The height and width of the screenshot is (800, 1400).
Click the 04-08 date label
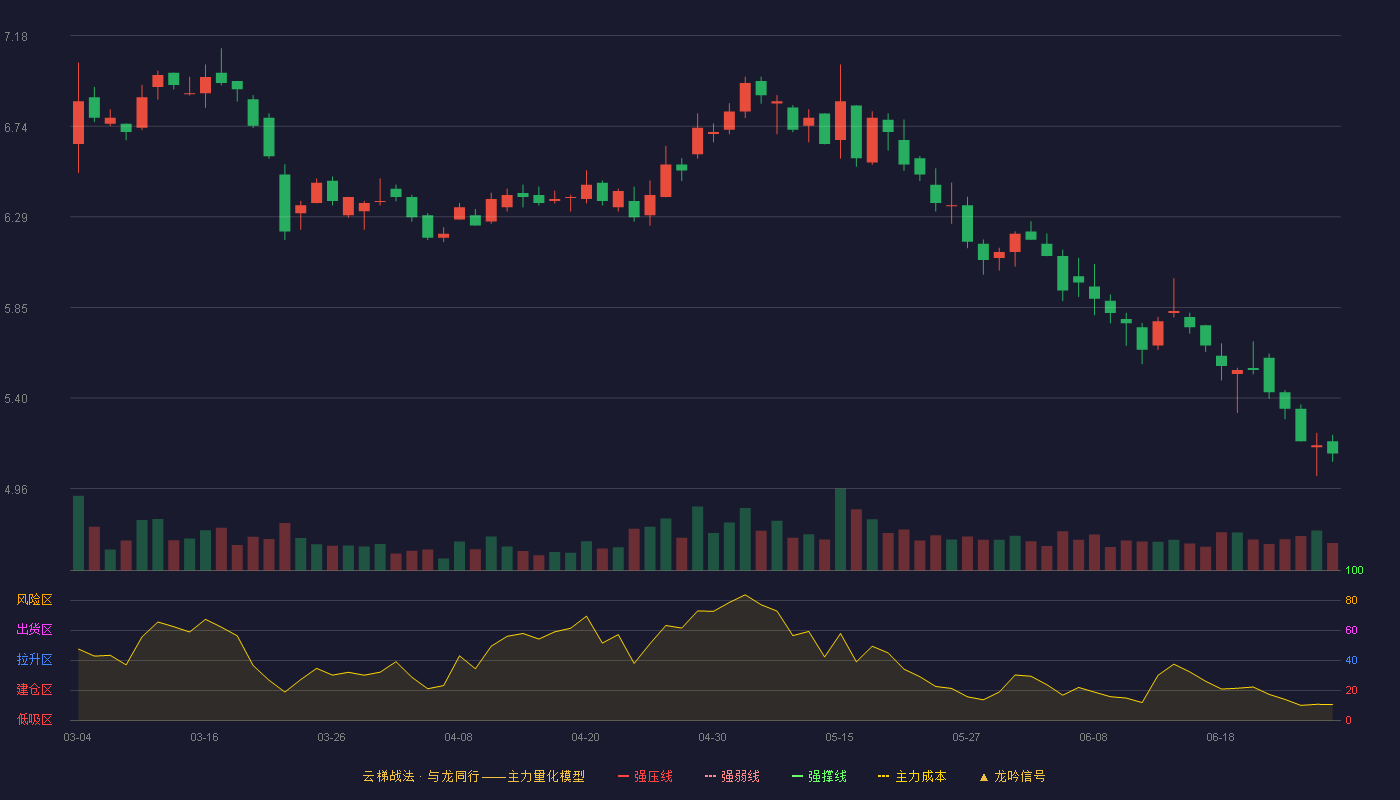(x=458, y=737)
